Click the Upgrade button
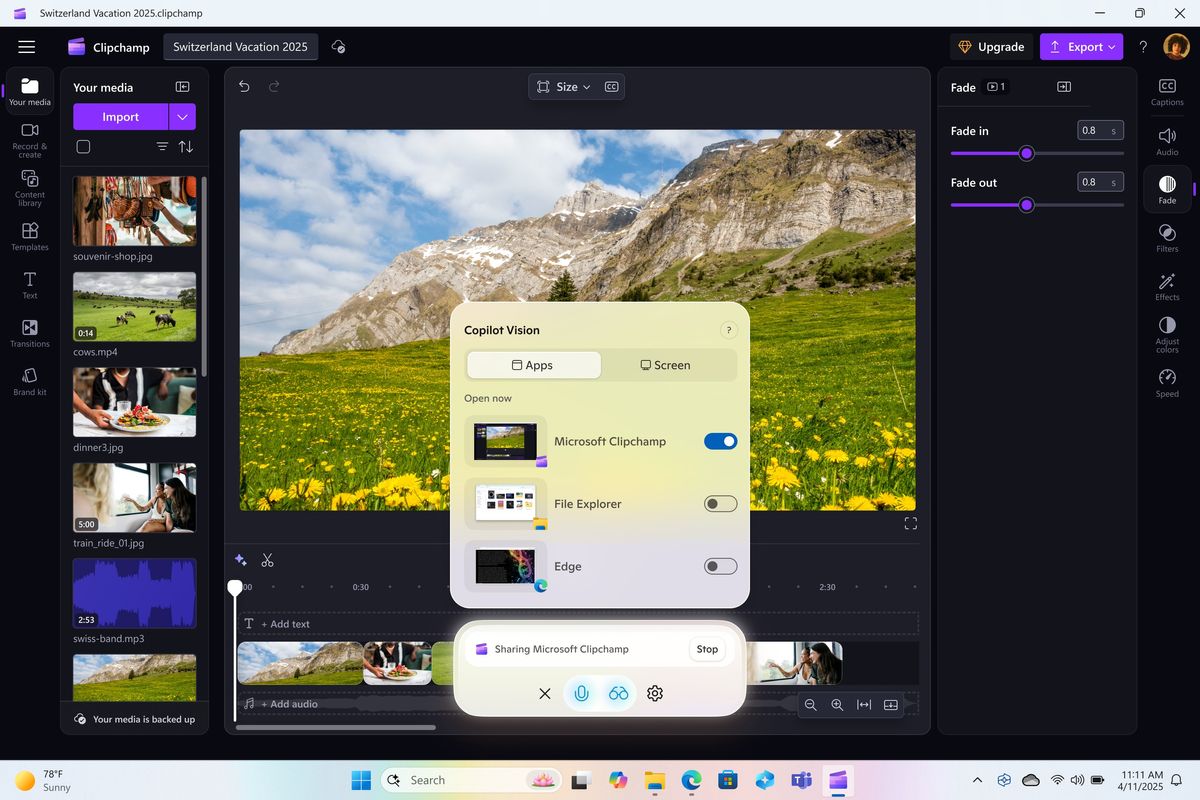 pos(991,47)
